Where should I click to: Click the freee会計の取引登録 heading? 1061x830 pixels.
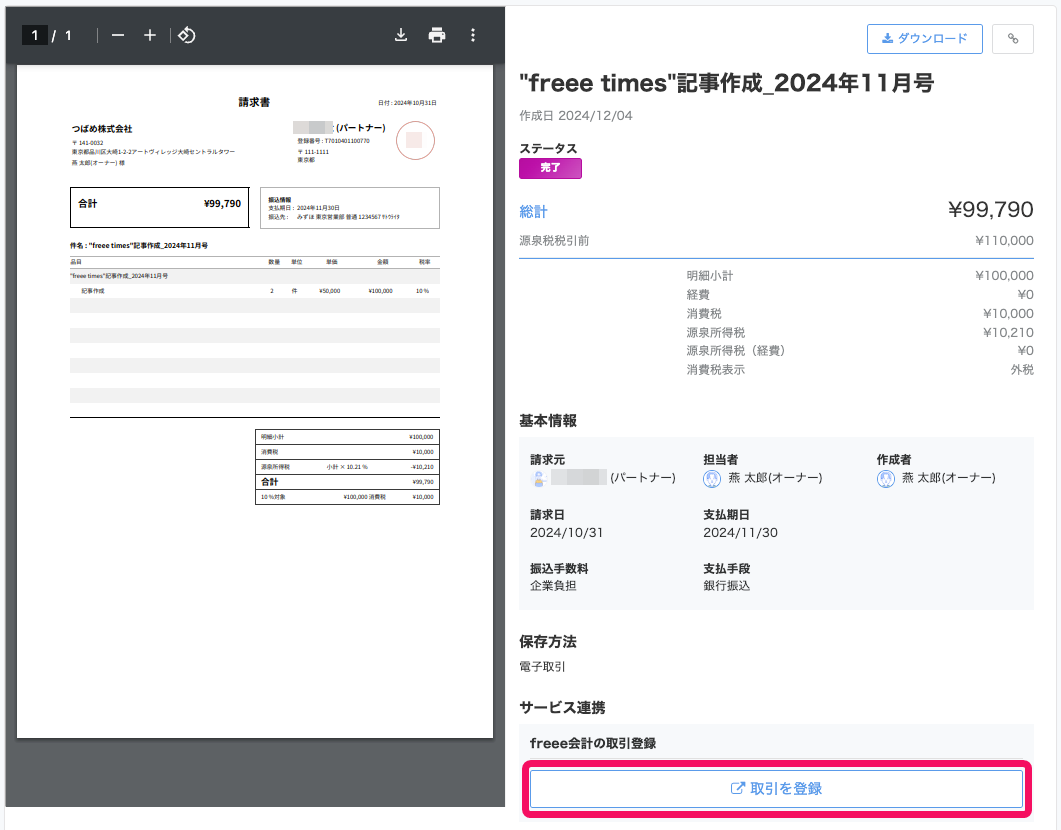(x=593, y=743)
